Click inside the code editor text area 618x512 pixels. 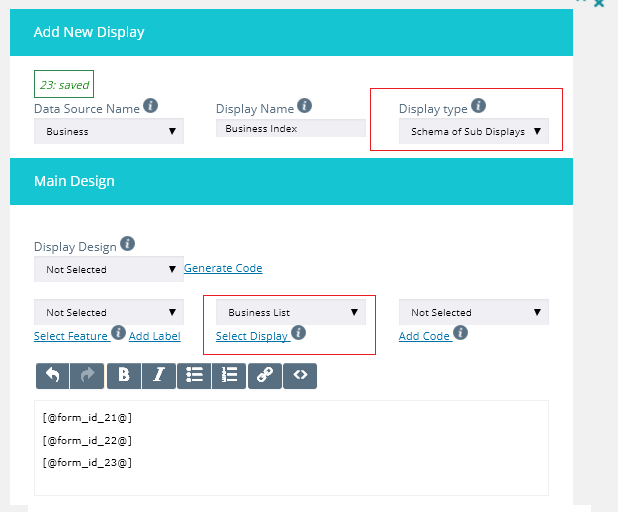pos(291,448)
